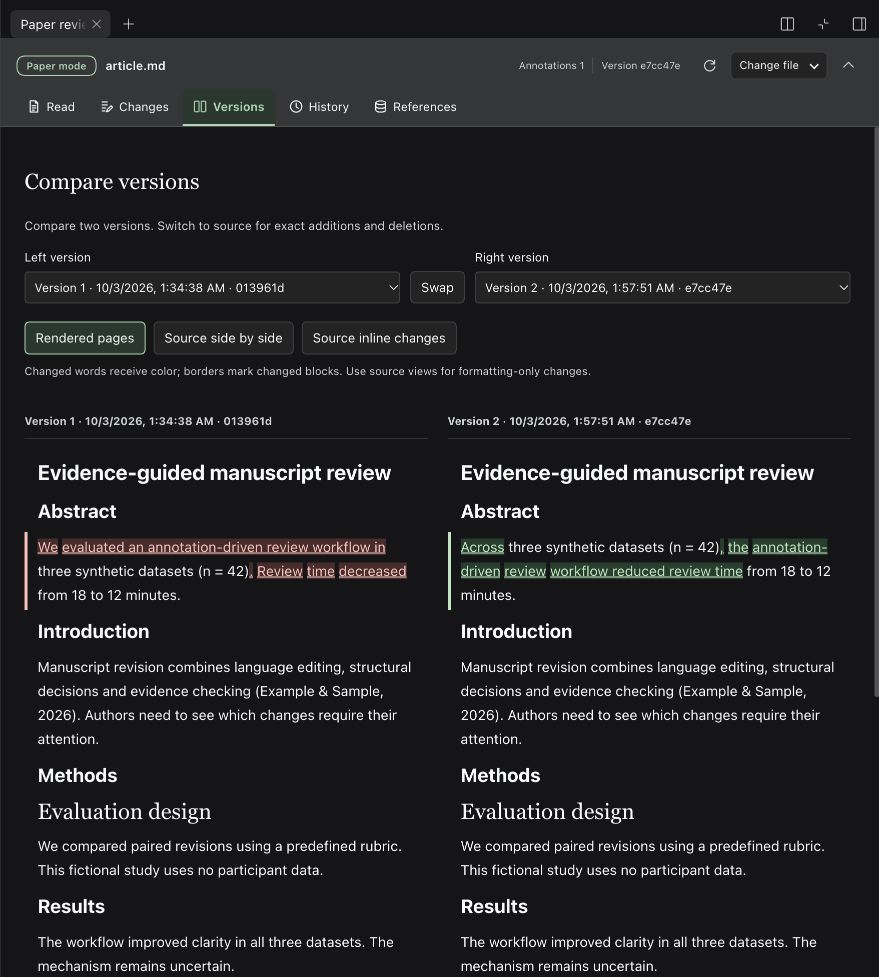Click the Version e7cc47e label
The image size is (879, 977).
[x=640, y=65]
